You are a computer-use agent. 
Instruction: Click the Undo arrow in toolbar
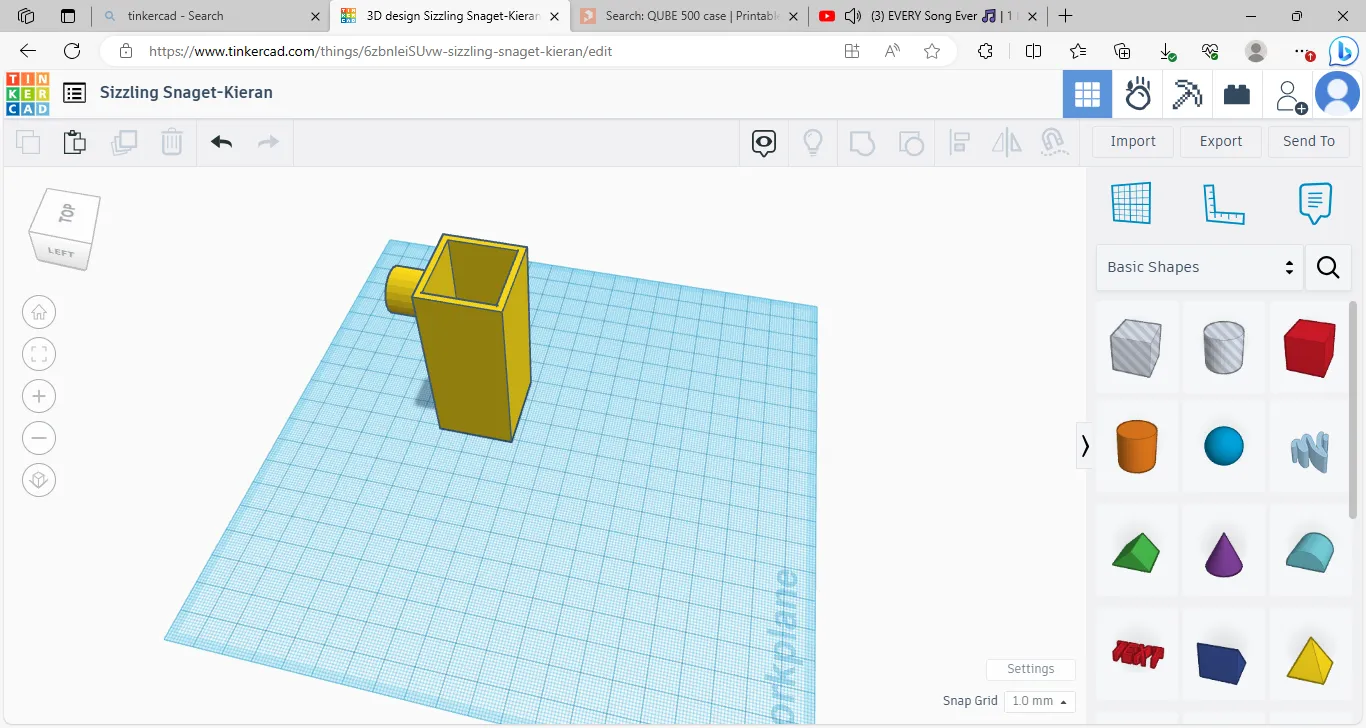[221, 142]
